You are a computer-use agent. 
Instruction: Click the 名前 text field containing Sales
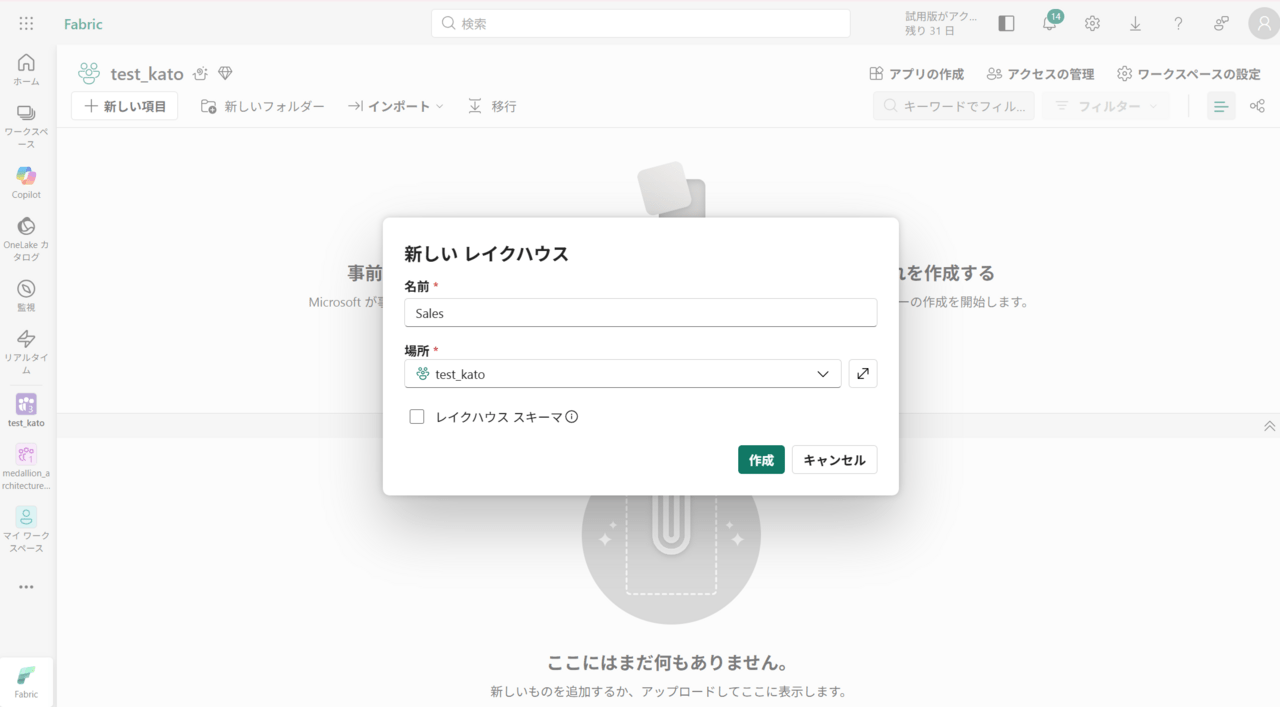(x=640, y=313)
